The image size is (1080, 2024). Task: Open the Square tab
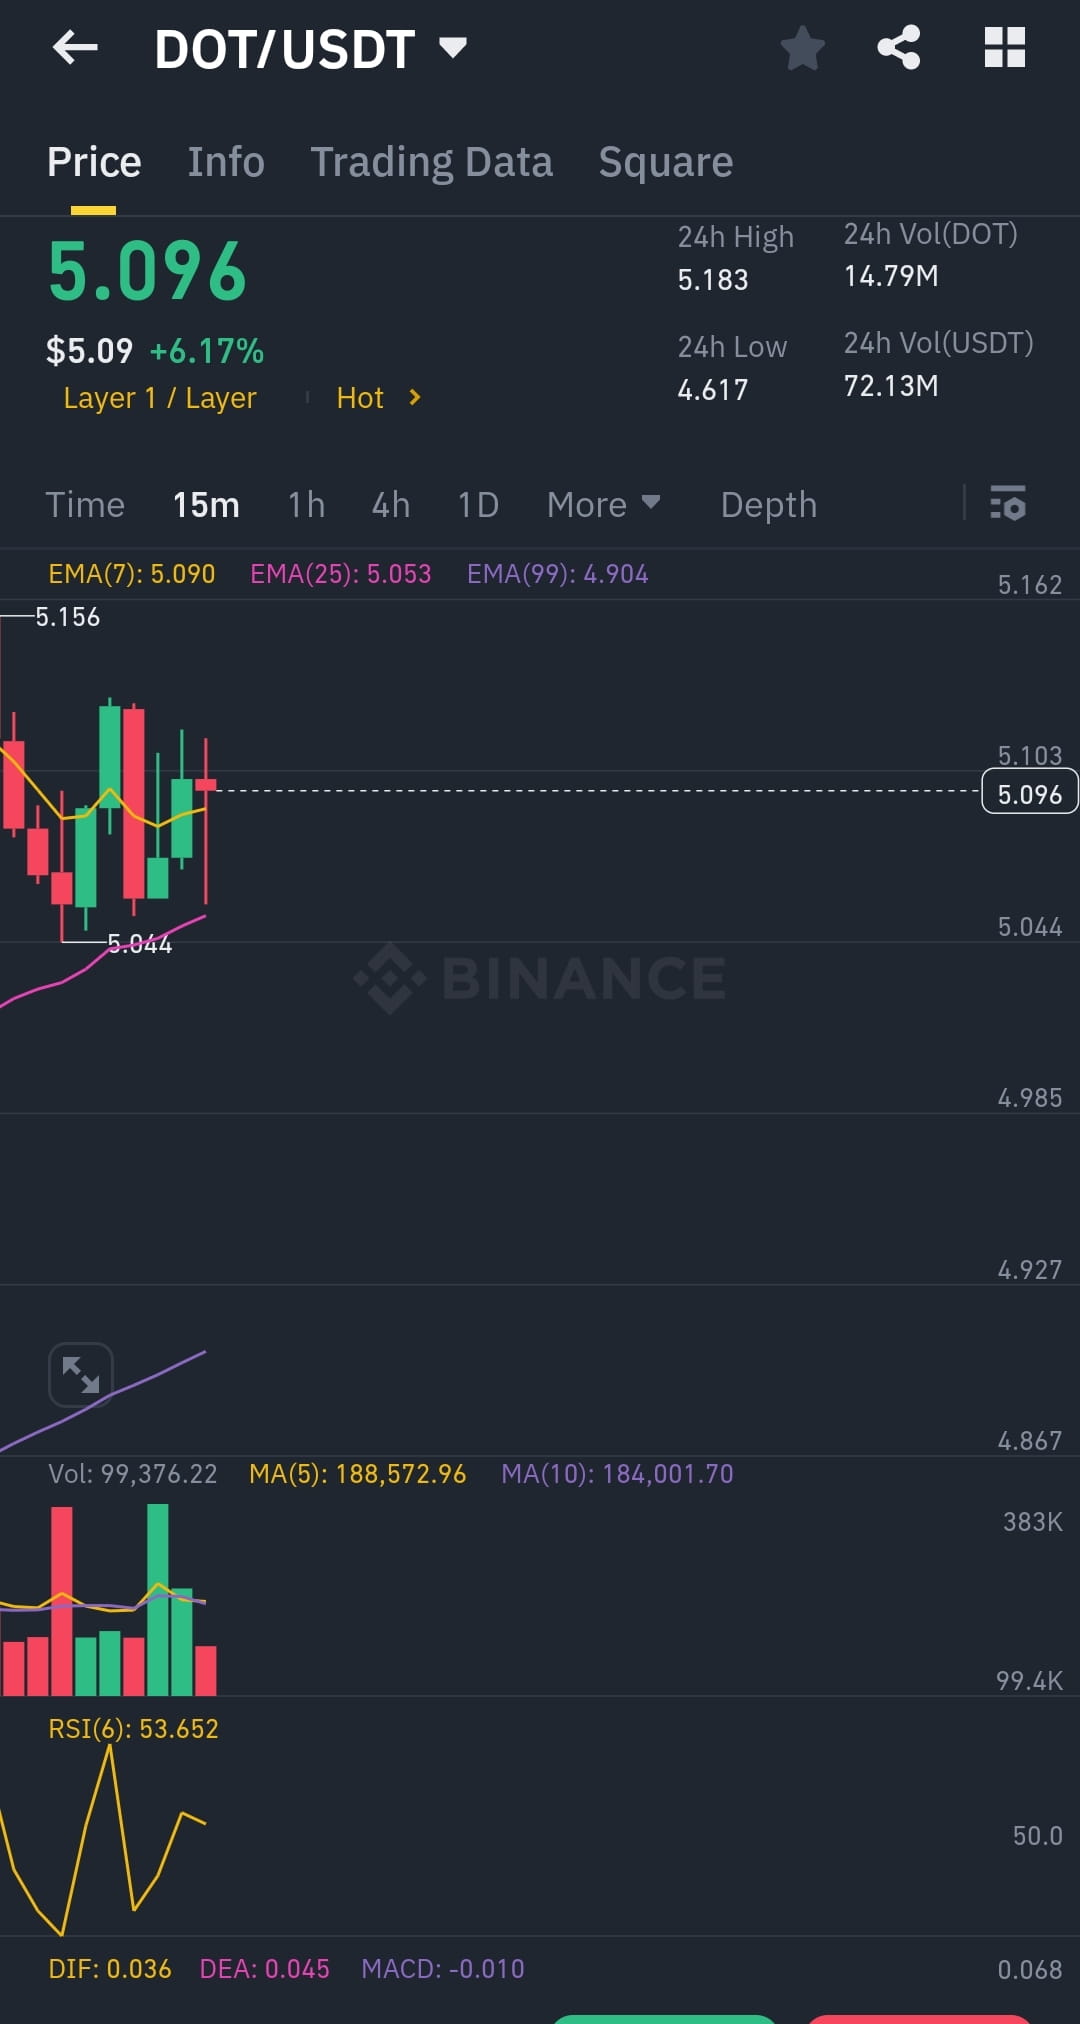pos(666,162)
